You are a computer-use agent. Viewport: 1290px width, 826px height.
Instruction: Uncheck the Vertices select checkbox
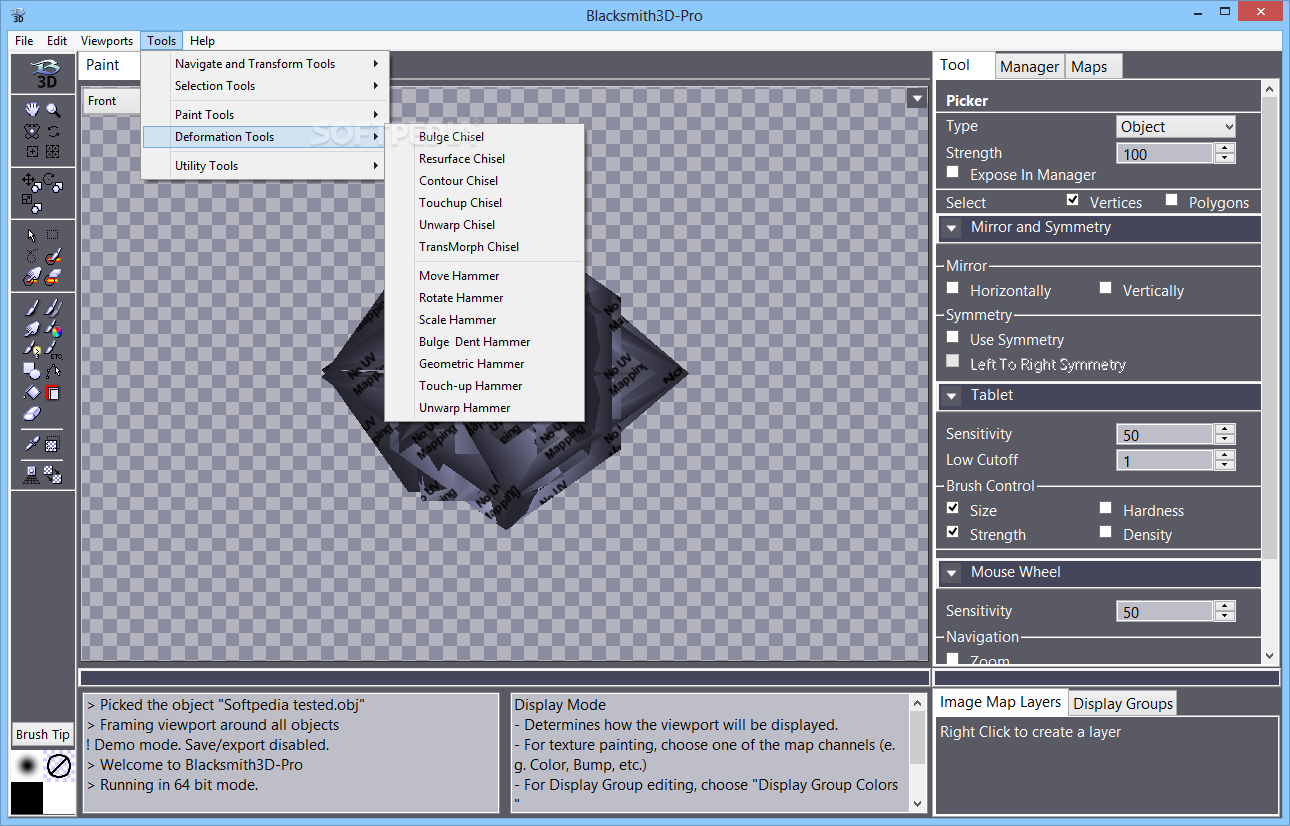click(1073, 200)
